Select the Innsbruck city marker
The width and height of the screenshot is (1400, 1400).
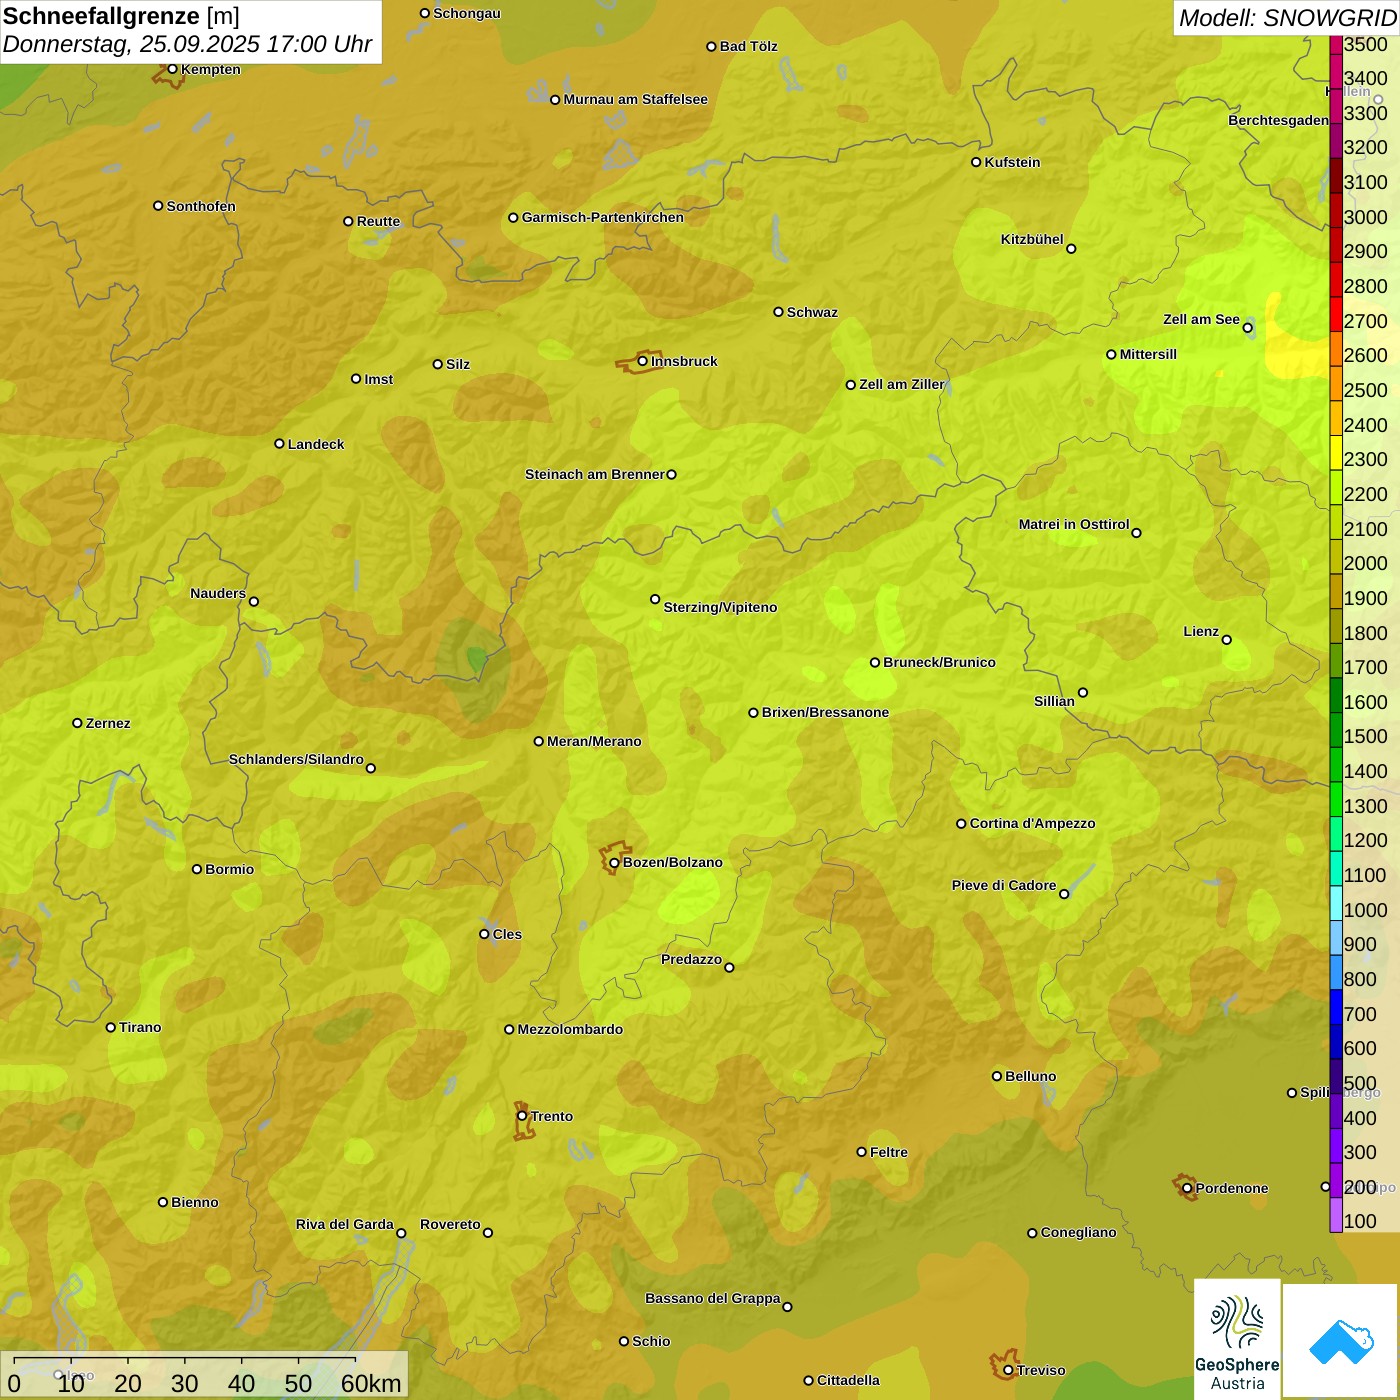pyautogui.click(x=643, y=361)
